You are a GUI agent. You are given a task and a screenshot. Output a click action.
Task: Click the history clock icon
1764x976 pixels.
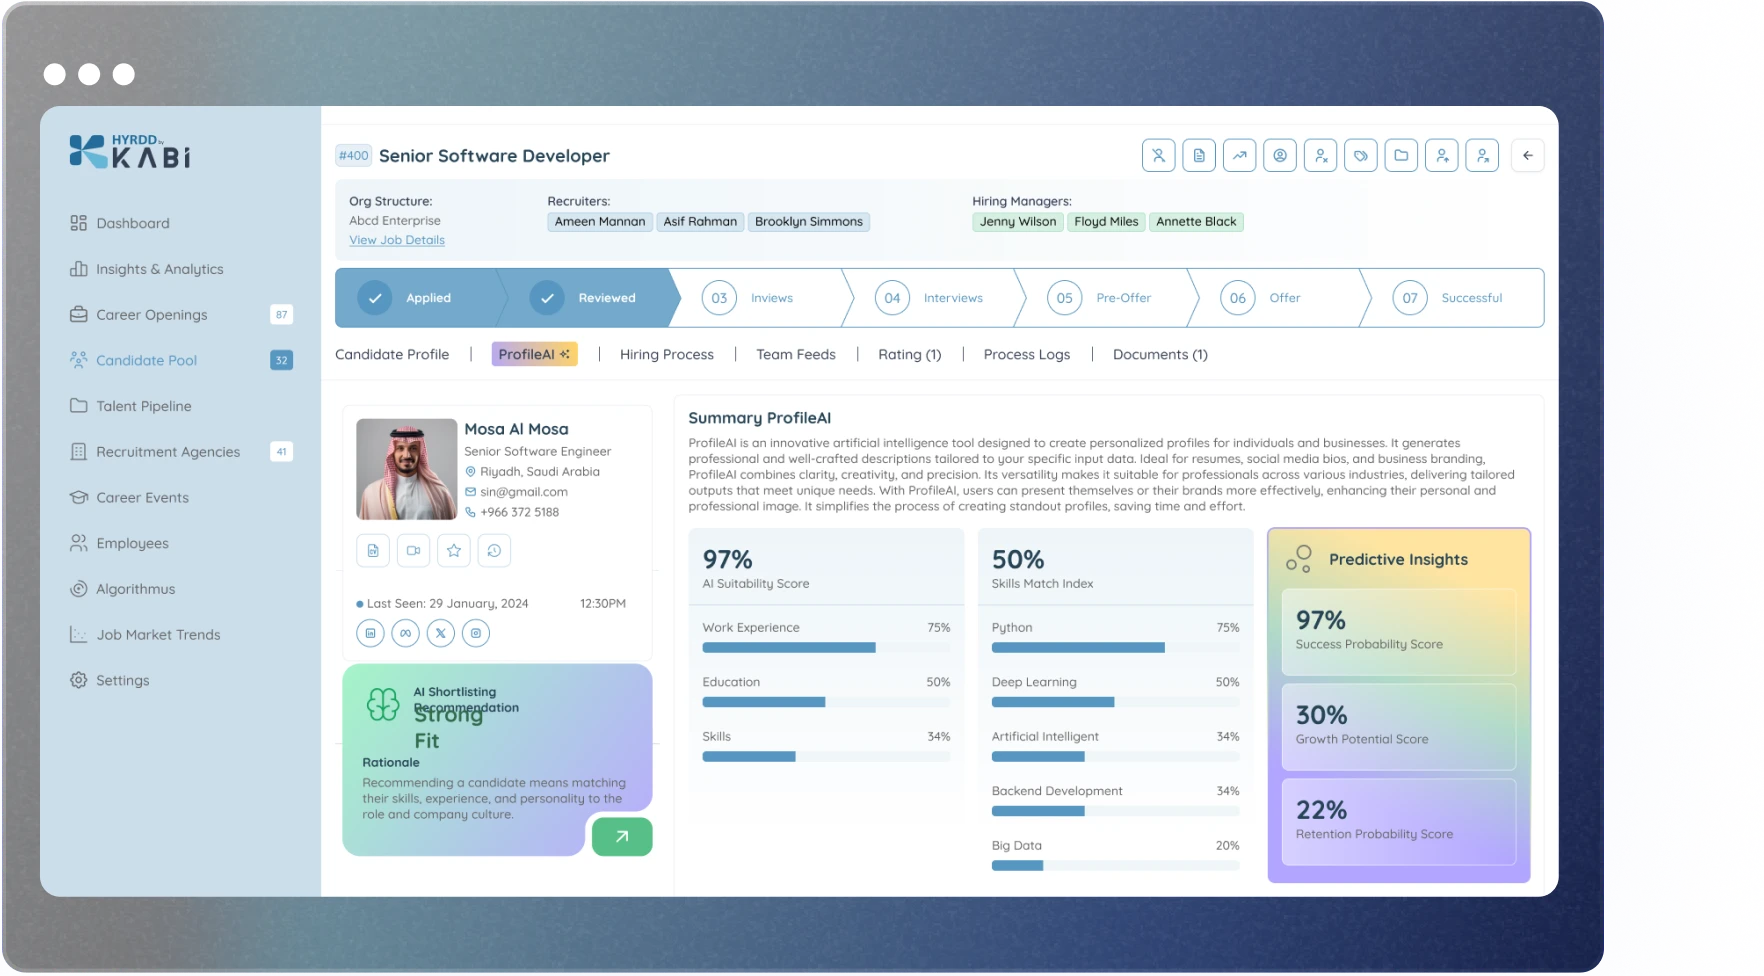494,551
